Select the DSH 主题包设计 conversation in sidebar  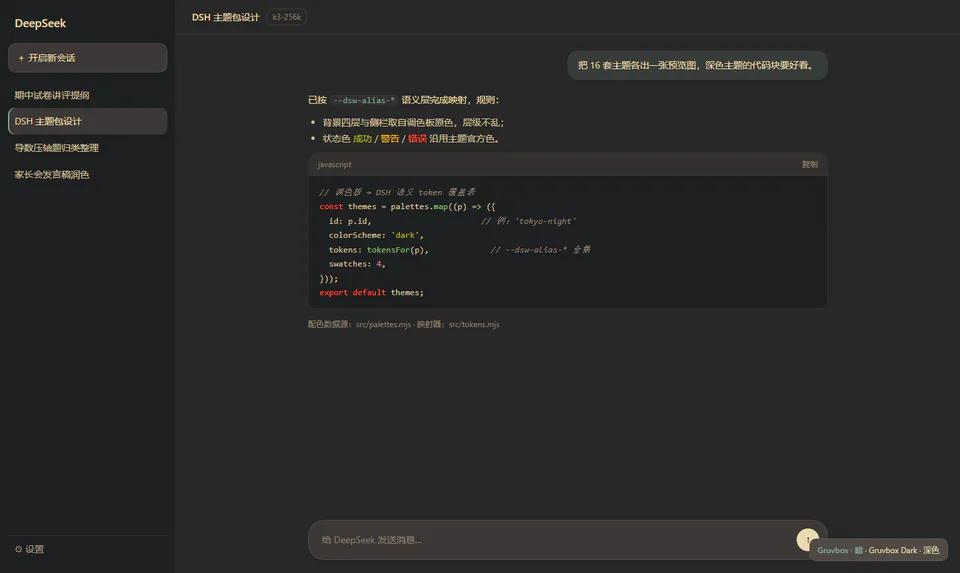88,121
